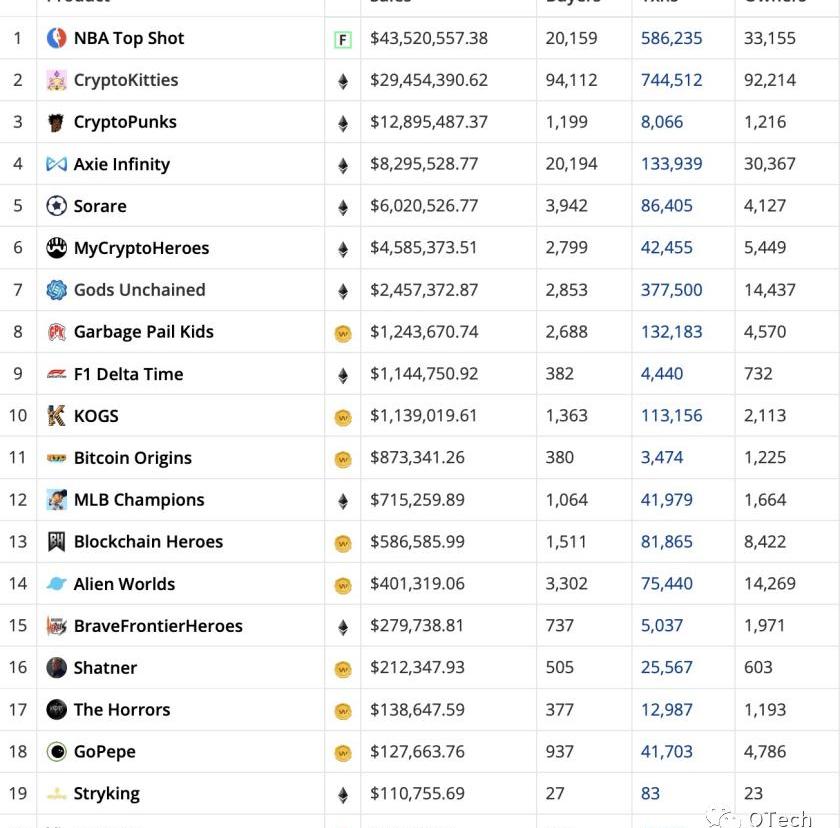Viewport: 840px width, 828px height.
Task: Click the NBA Top Shot logo icon
Action: 57,38
